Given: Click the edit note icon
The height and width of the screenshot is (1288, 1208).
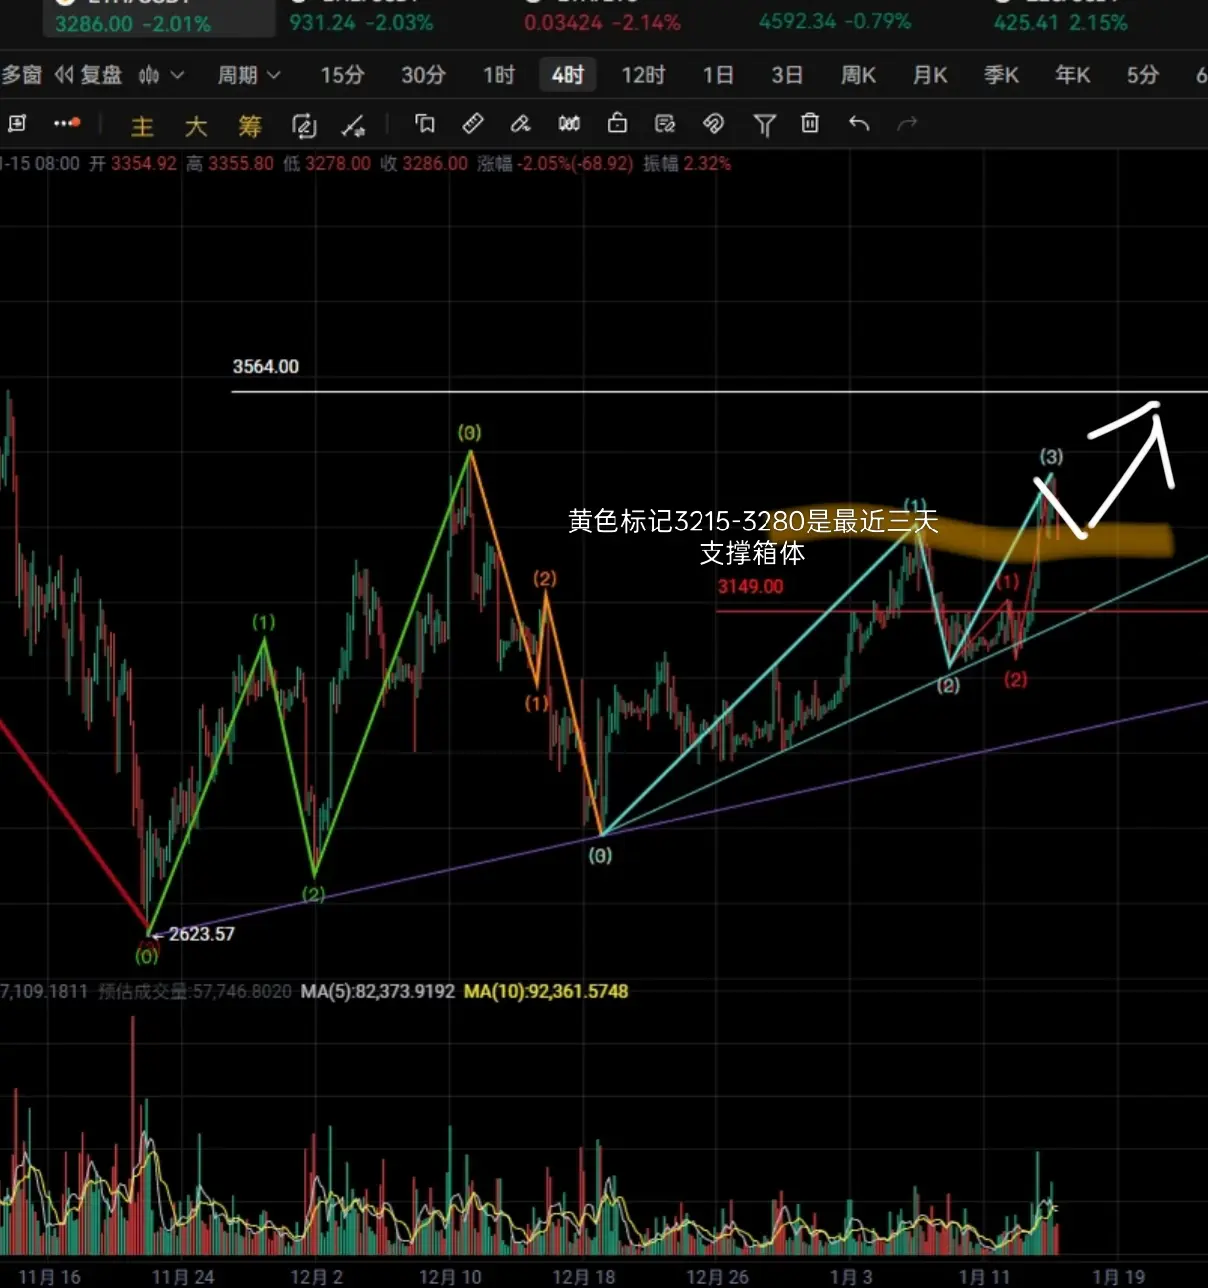Looking at the screenshot, I should (665, 123).
